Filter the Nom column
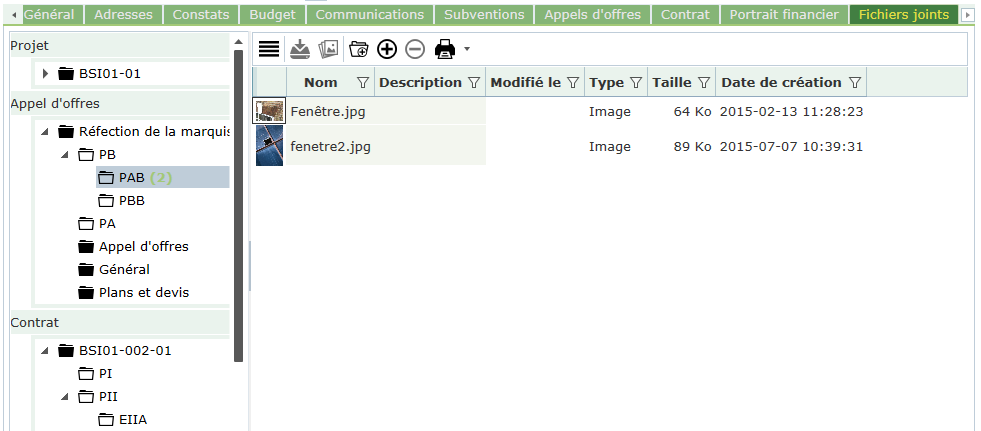The height and width of the screenshot is (431, 981). click(362, 83)
